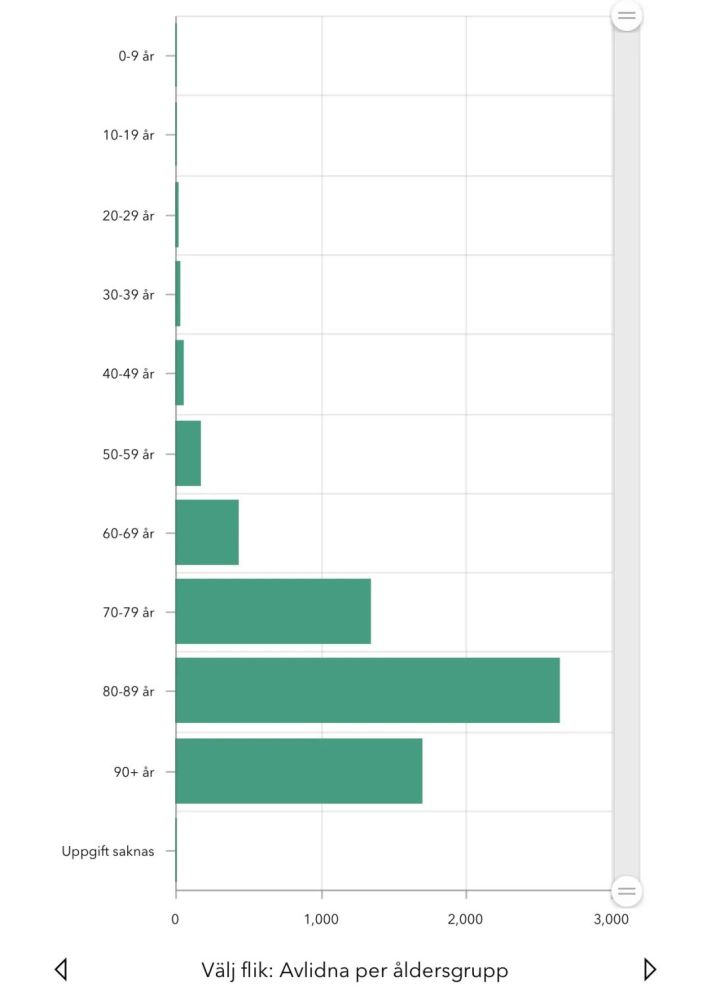This screenshot has height=1000, width=711.
Task: Go to previous tab with left arrow
Action: [x=61, y=969]
